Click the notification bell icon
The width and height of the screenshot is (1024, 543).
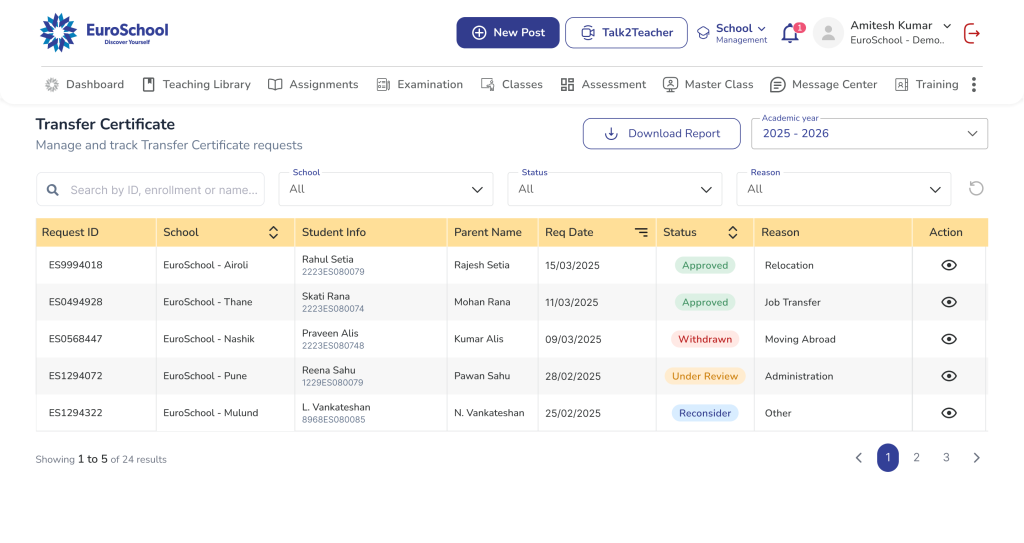tap(790, 33)
